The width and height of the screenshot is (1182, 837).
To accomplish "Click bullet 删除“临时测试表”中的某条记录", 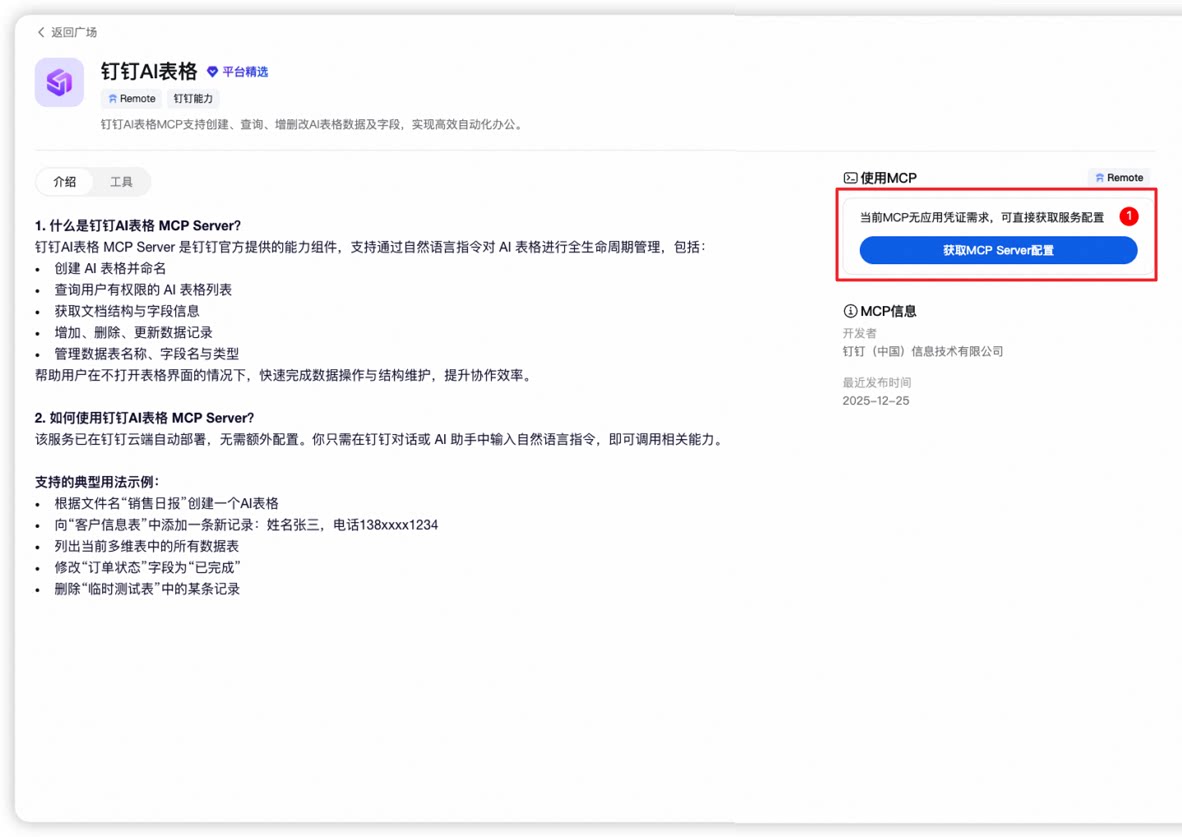I will 147,589.
